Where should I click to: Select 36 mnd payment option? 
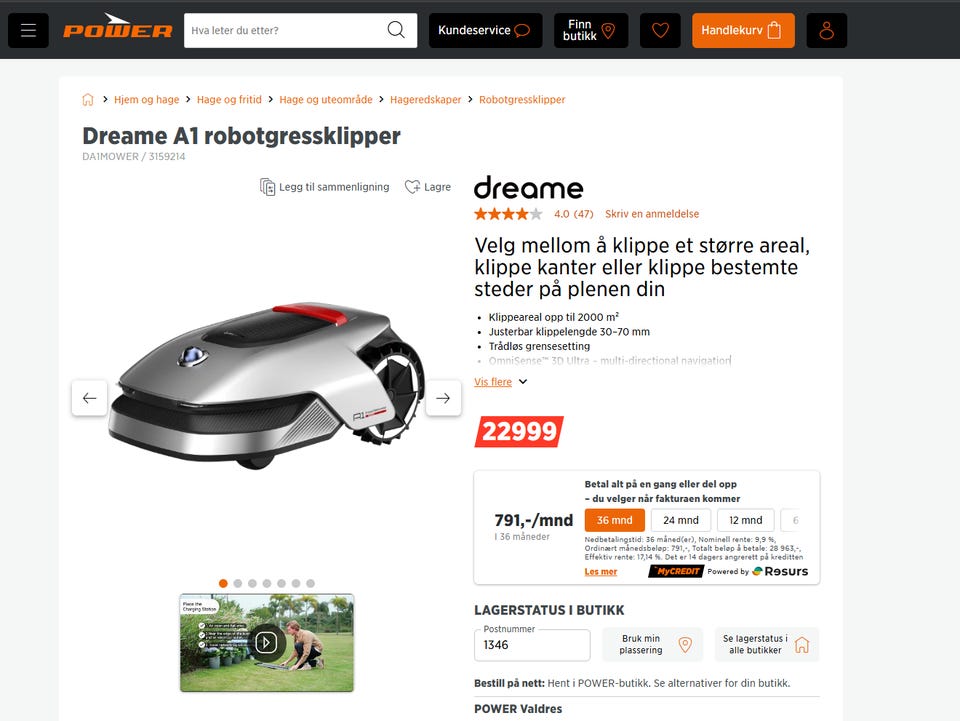pyautogui.click(x=614, y=520)
